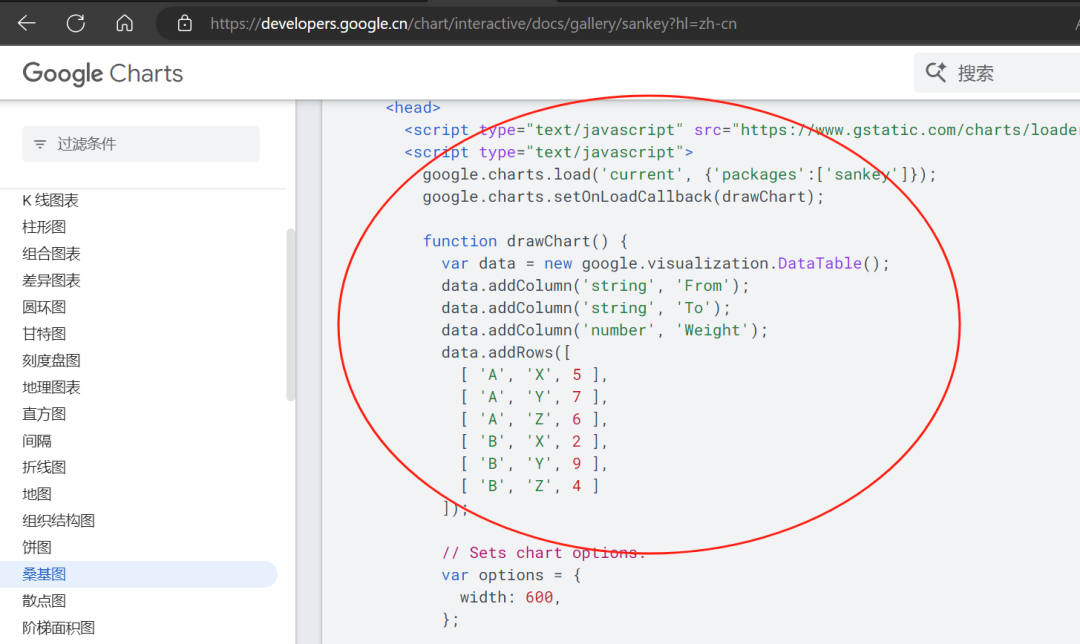
Task: Click the data.addRows([ code line
Action: (x=506, y=352)
